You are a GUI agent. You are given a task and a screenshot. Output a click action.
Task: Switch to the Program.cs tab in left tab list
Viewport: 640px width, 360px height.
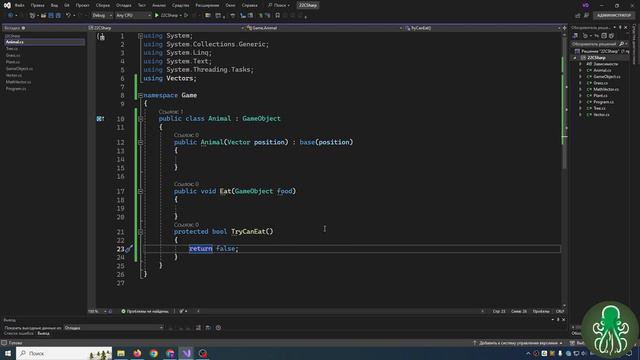pos(16,89)
